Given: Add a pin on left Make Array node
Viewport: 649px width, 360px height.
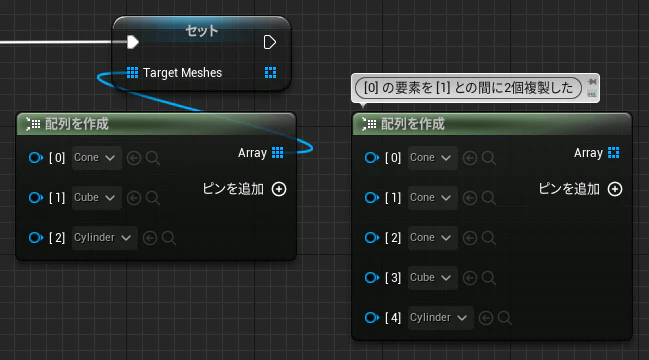Looking at the screenshot, I should coord(279,189).
